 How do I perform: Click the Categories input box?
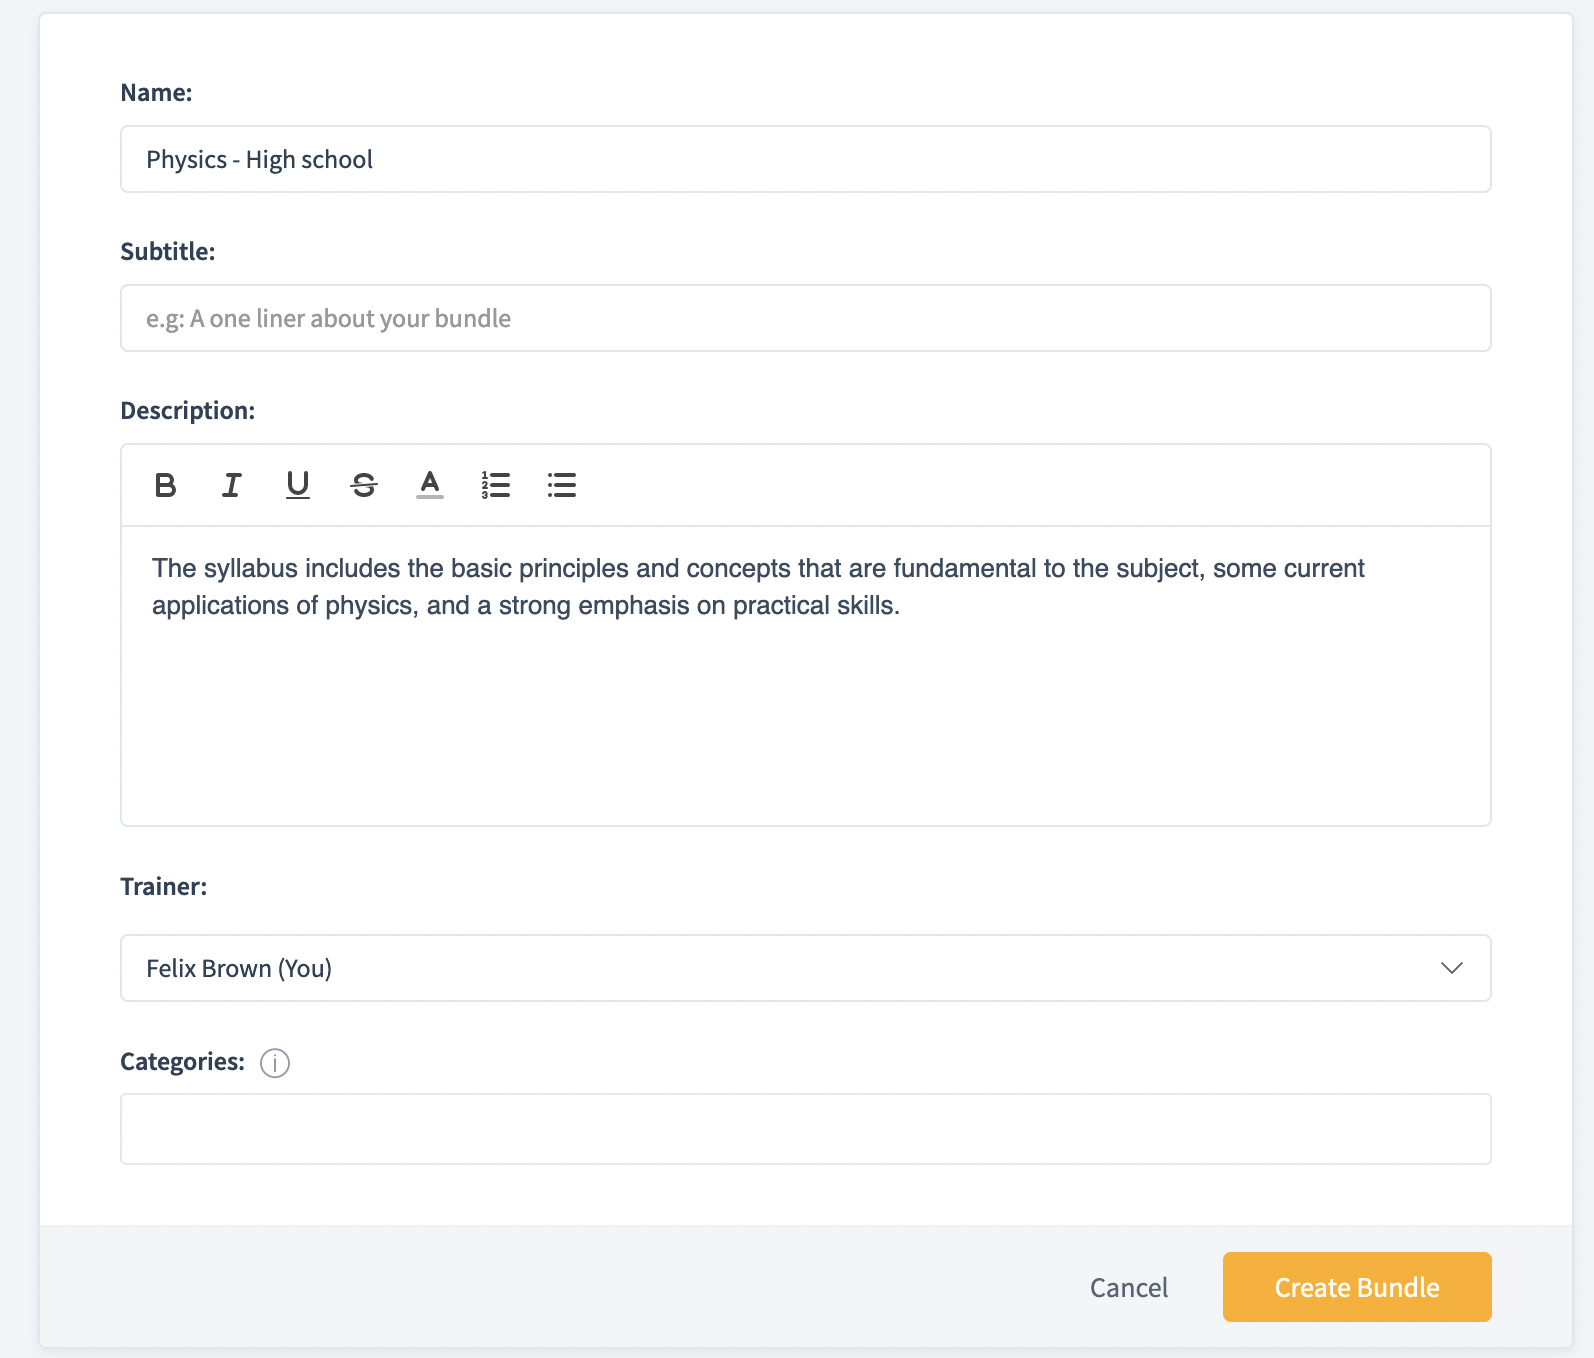(x=805, y=1129)
